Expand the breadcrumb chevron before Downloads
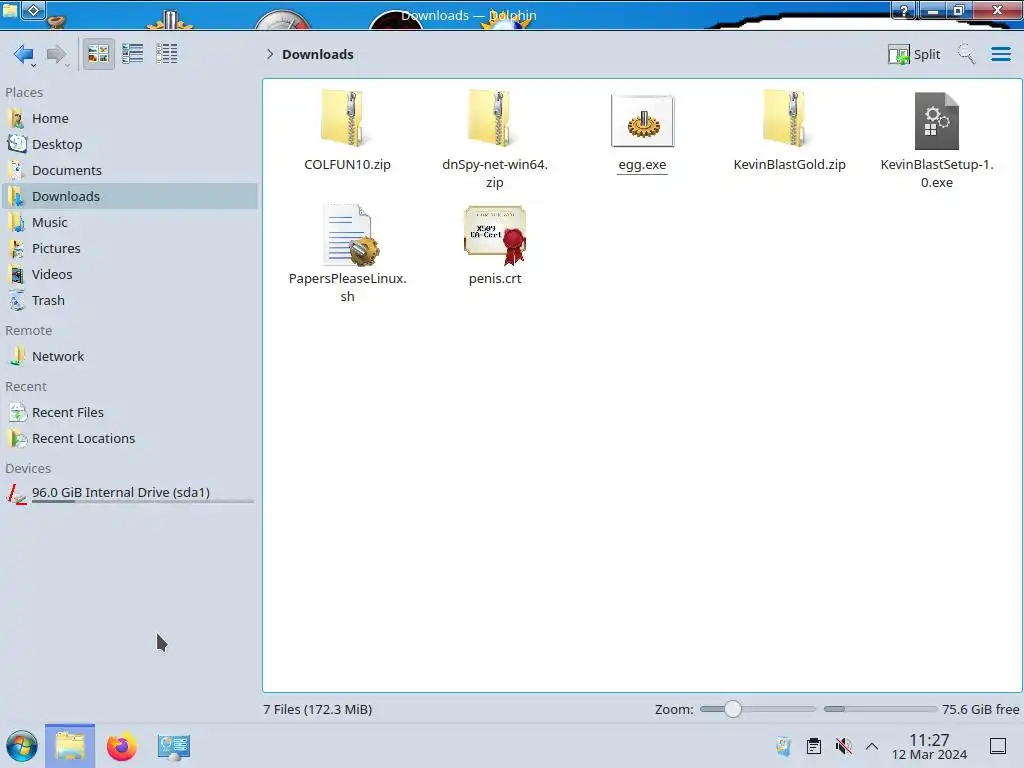 pos(270,54)
